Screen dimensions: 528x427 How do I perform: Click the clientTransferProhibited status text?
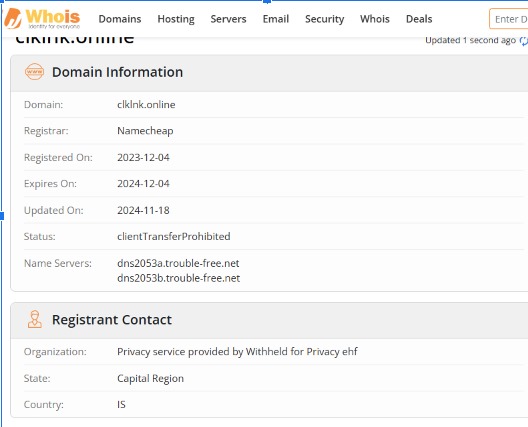coord(174,236)
